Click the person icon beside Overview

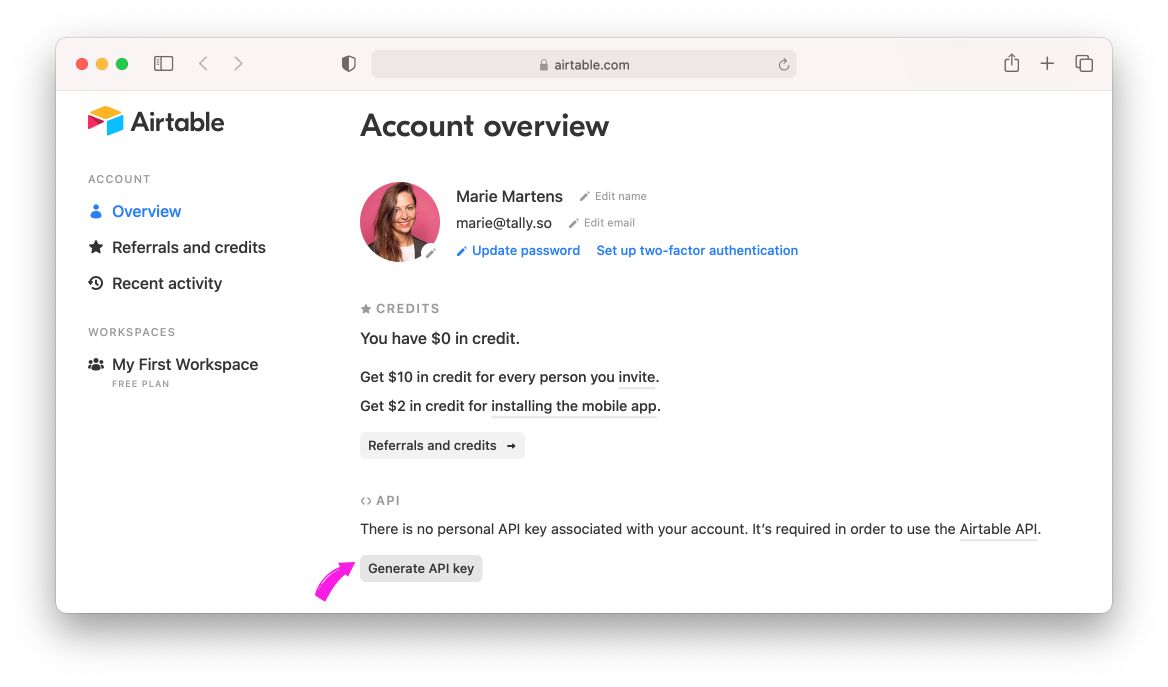[96, 212]
